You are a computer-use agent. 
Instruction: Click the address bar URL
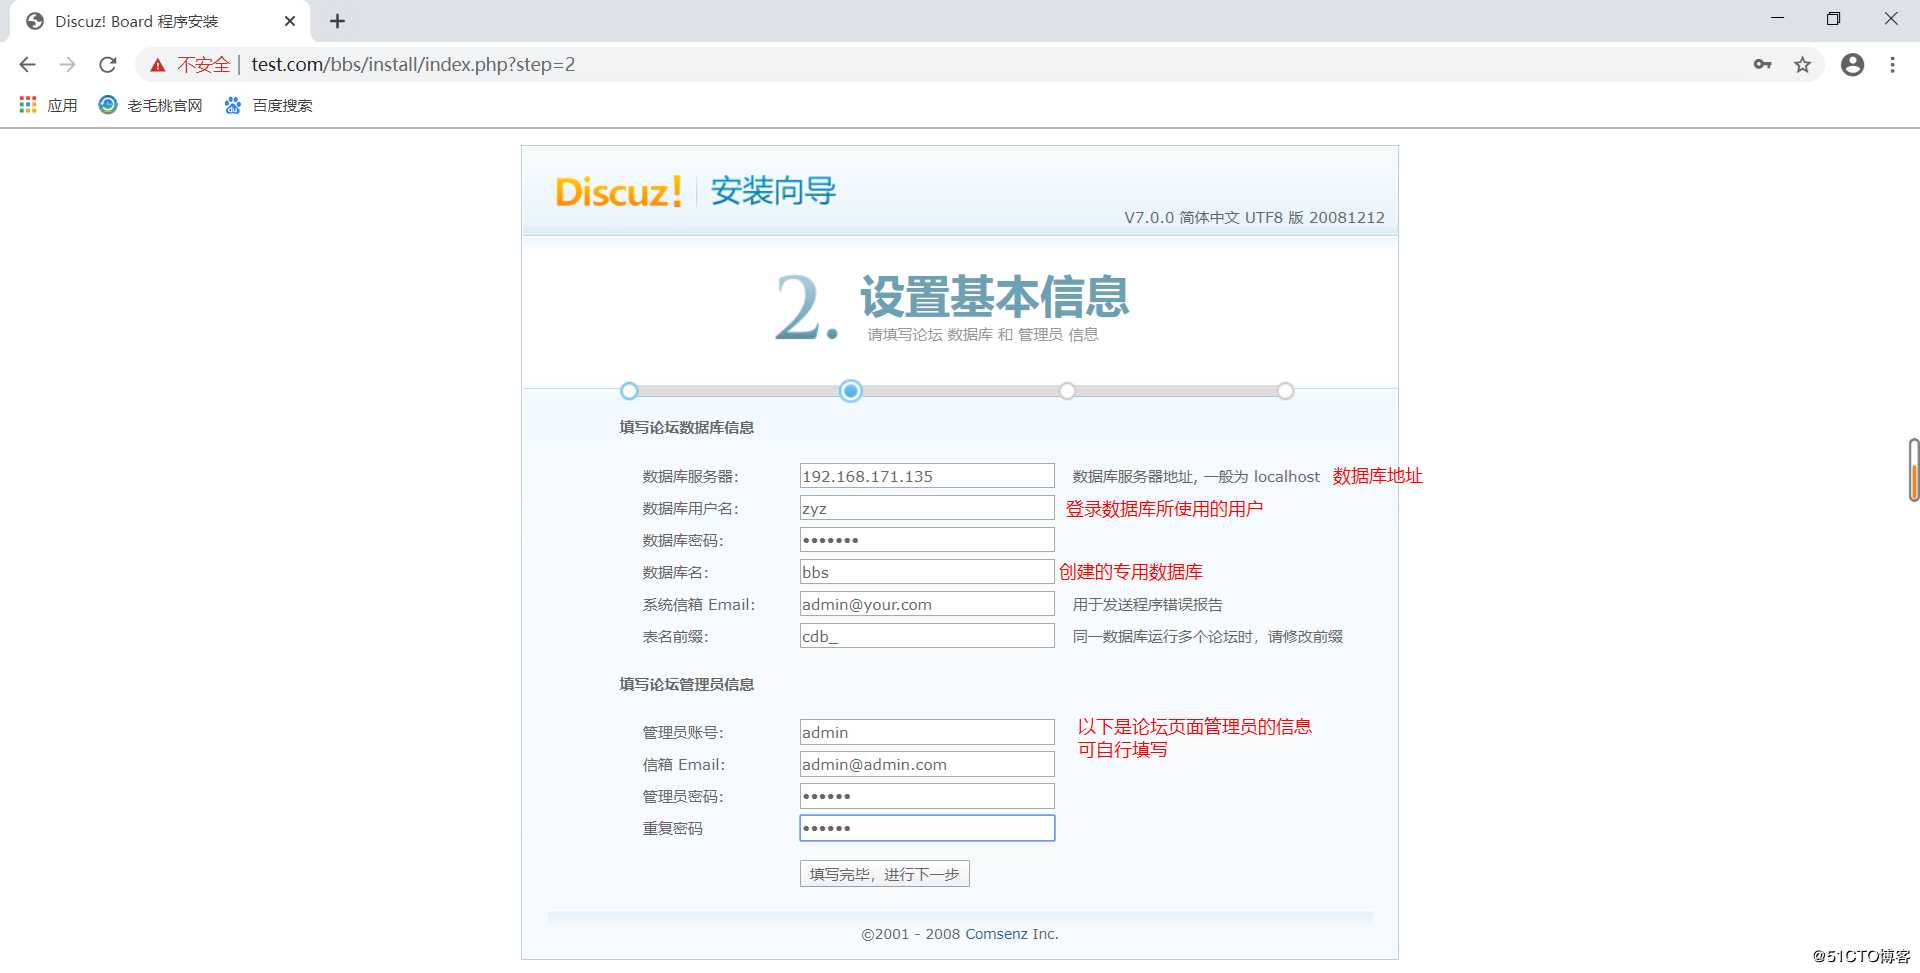413,65
